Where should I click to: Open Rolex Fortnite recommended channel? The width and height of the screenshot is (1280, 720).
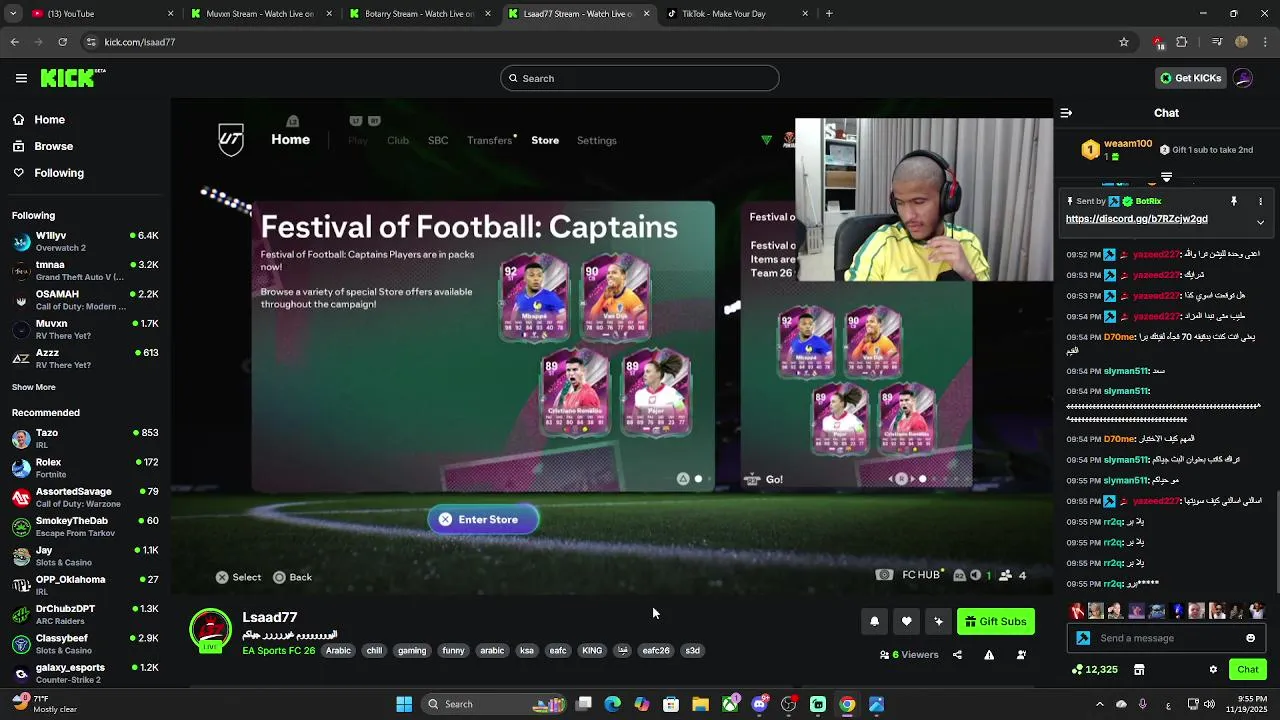pos(85,468)
